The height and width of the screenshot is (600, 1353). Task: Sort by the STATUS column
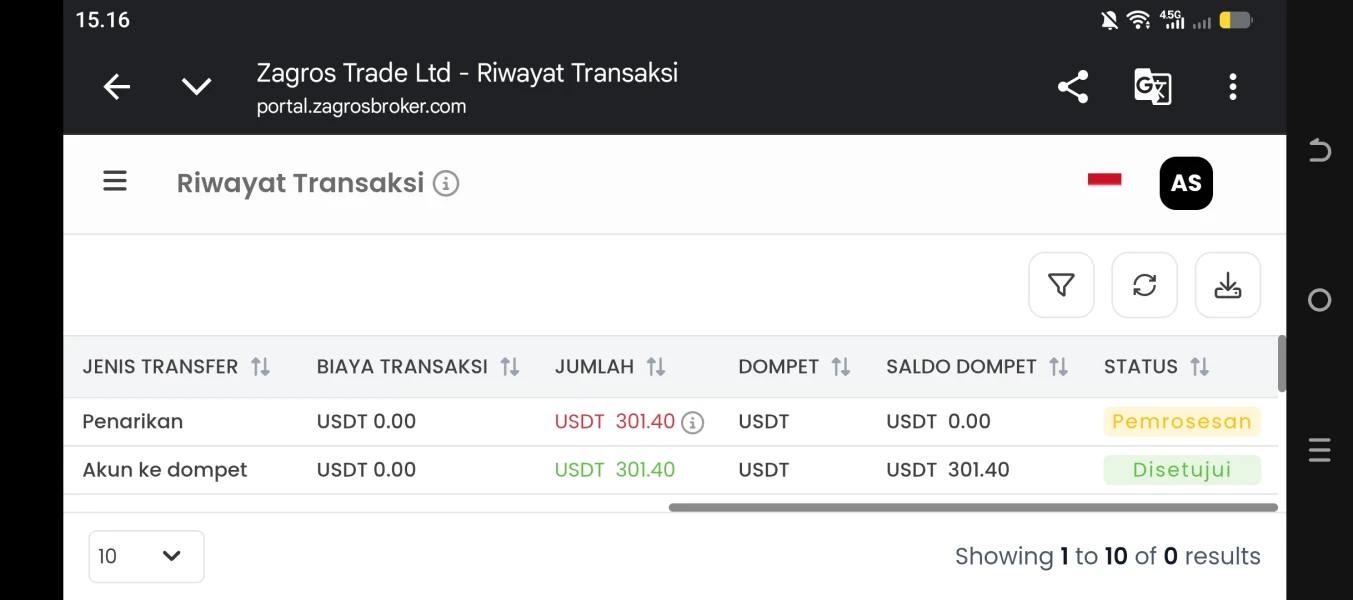1157,367
